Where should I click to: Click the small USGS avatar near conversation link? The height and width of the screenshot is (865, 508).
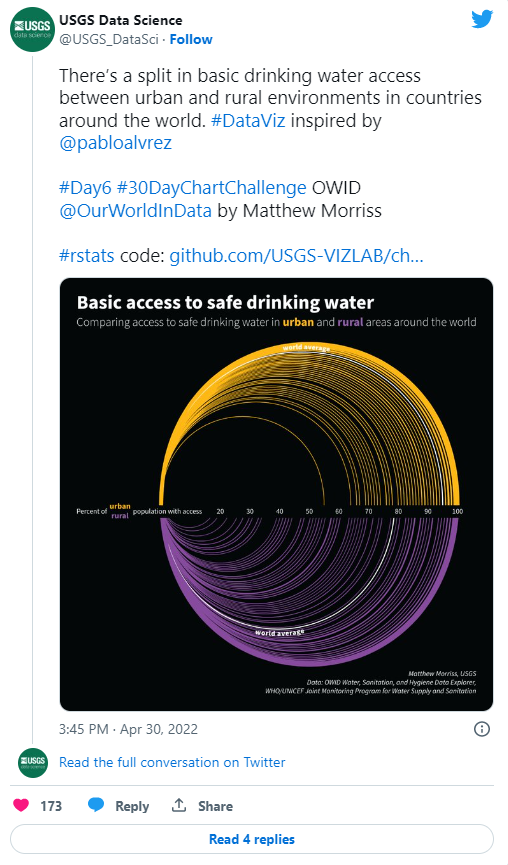tap(33, 762)
